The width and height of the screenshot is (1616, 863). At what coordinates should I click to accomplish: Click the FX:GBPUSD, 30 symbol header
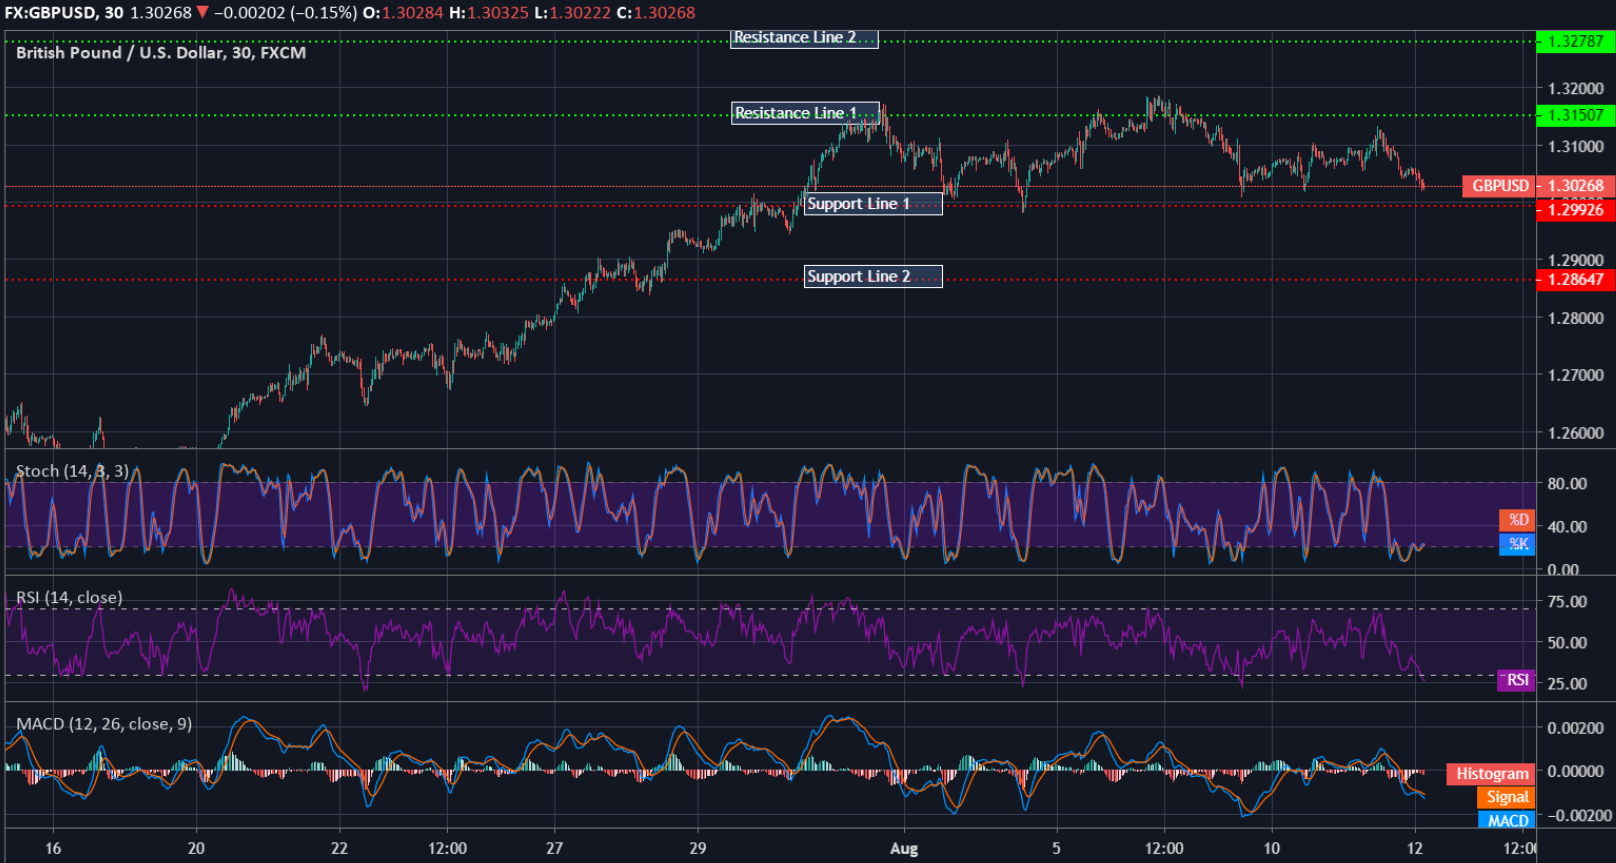coord(64,13)
